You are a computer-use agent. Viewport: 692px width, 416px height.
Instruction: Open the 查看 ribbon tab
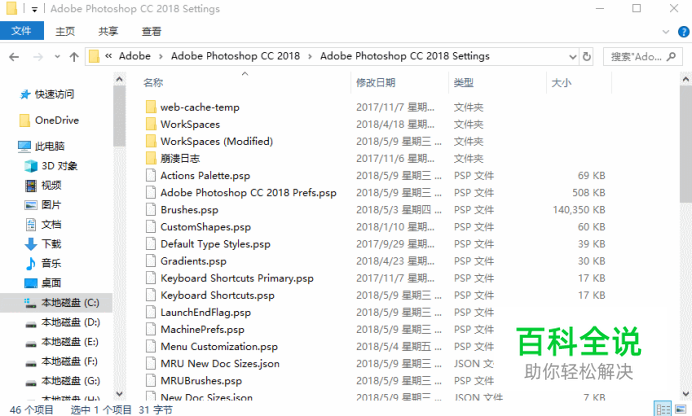click(151, 31)
